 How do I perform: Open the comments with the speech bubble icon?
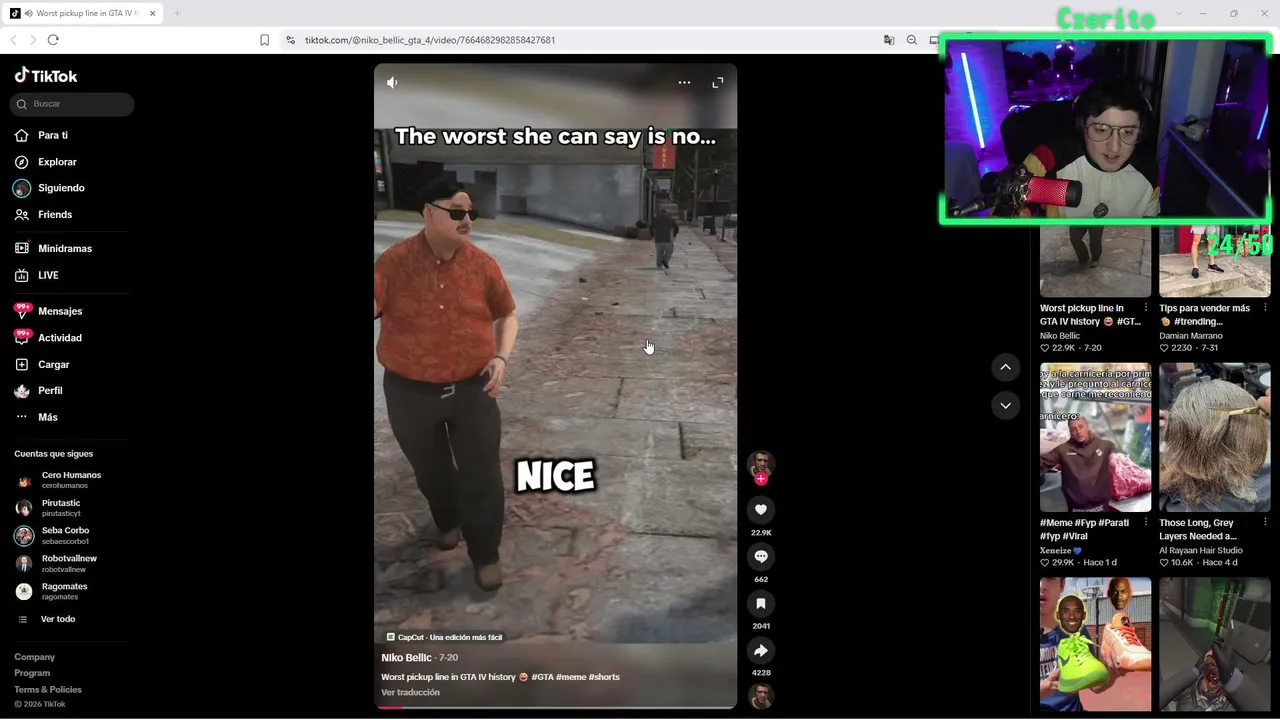coord(761,557)
